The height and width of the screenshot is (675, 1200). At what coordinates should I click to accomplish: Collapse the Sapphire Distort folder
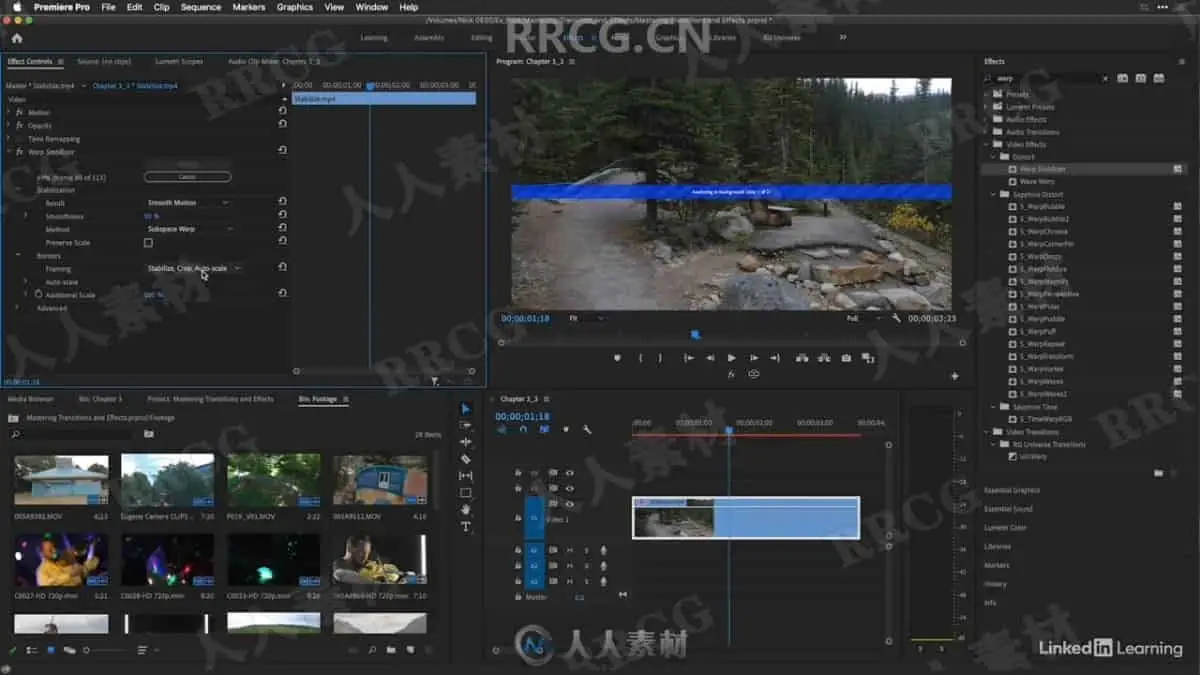(994, 194)
